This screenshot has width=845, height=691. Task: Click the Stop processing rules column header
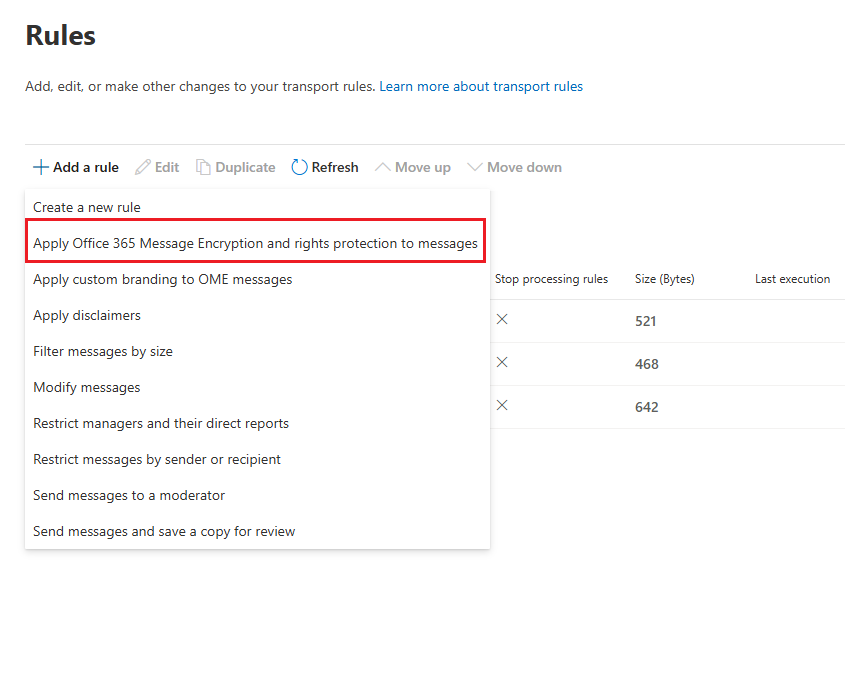coord(551,279)
